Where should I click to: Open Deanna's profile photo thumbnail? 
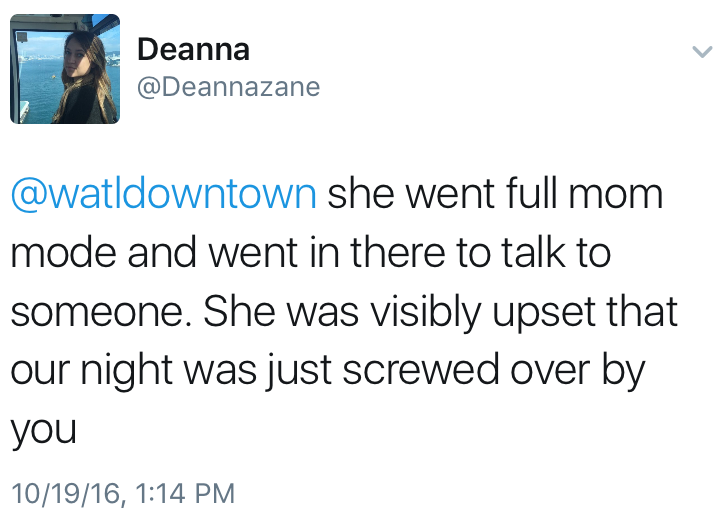pos(65,69)
